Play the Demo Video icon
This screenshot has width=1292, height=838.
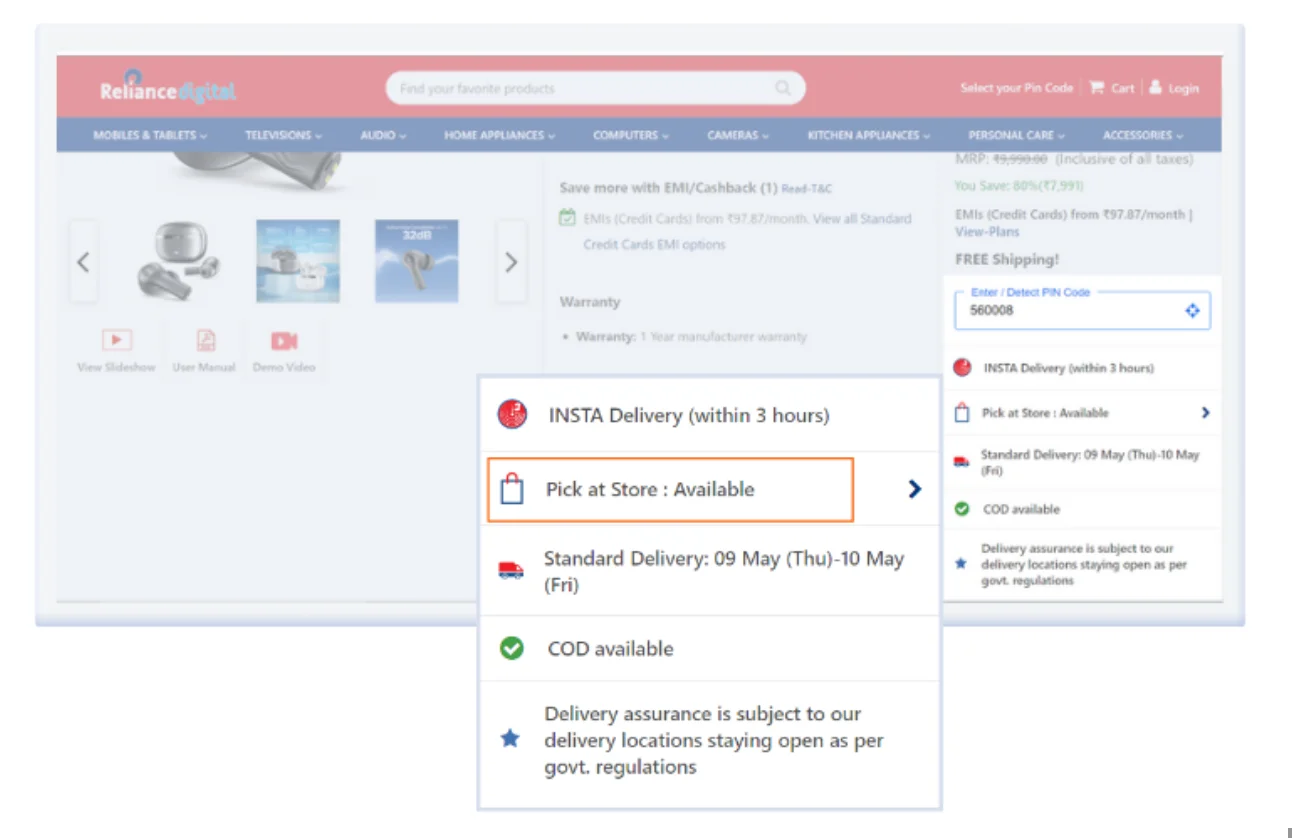pyautogui.click(x=284, y=341)
